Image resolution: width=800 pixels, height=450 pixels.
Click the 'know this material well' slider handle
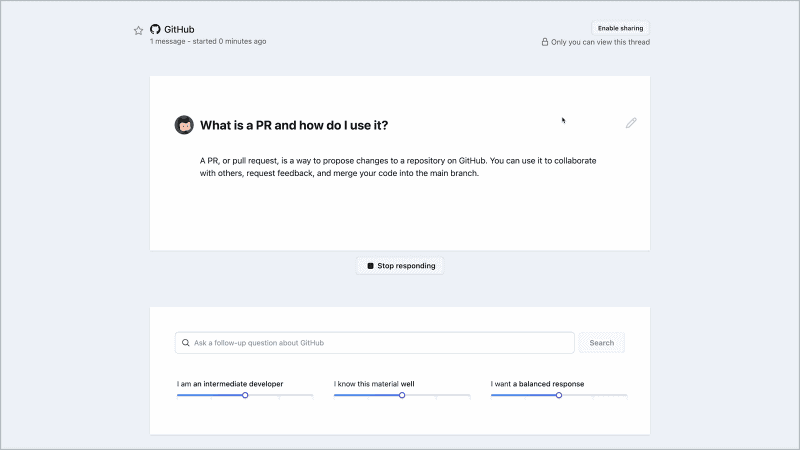pyautogui.click(x=402, y=395)
